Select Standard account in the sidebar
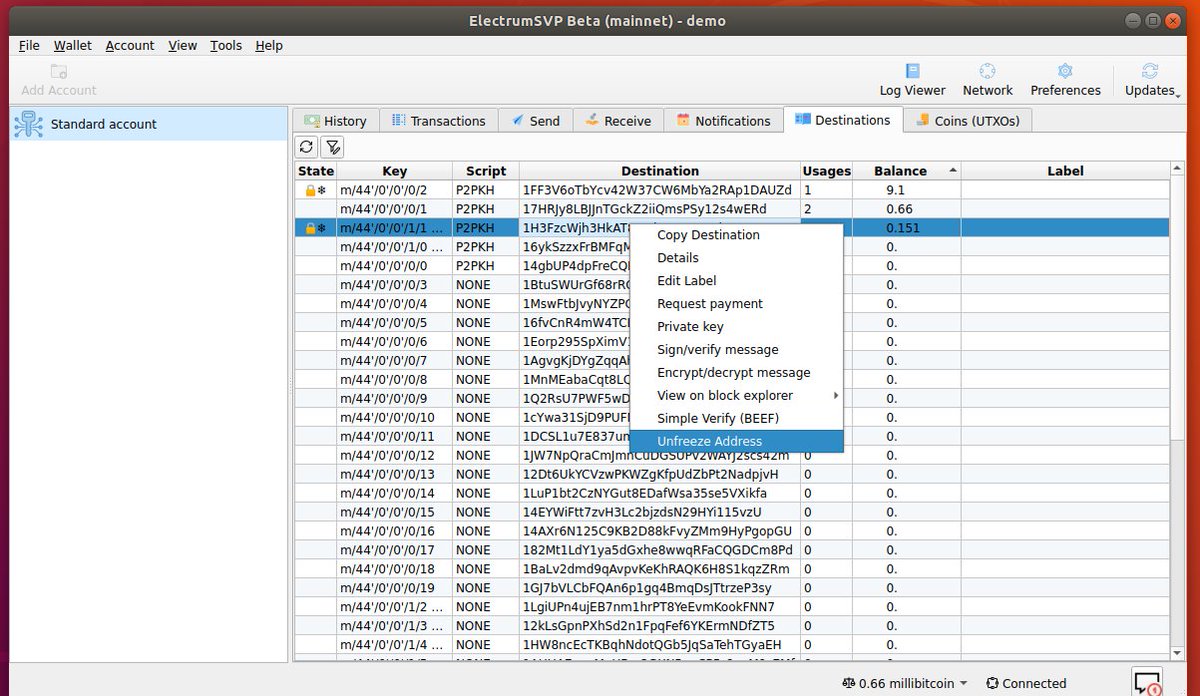1200x696 pixels. click(148, 124)
